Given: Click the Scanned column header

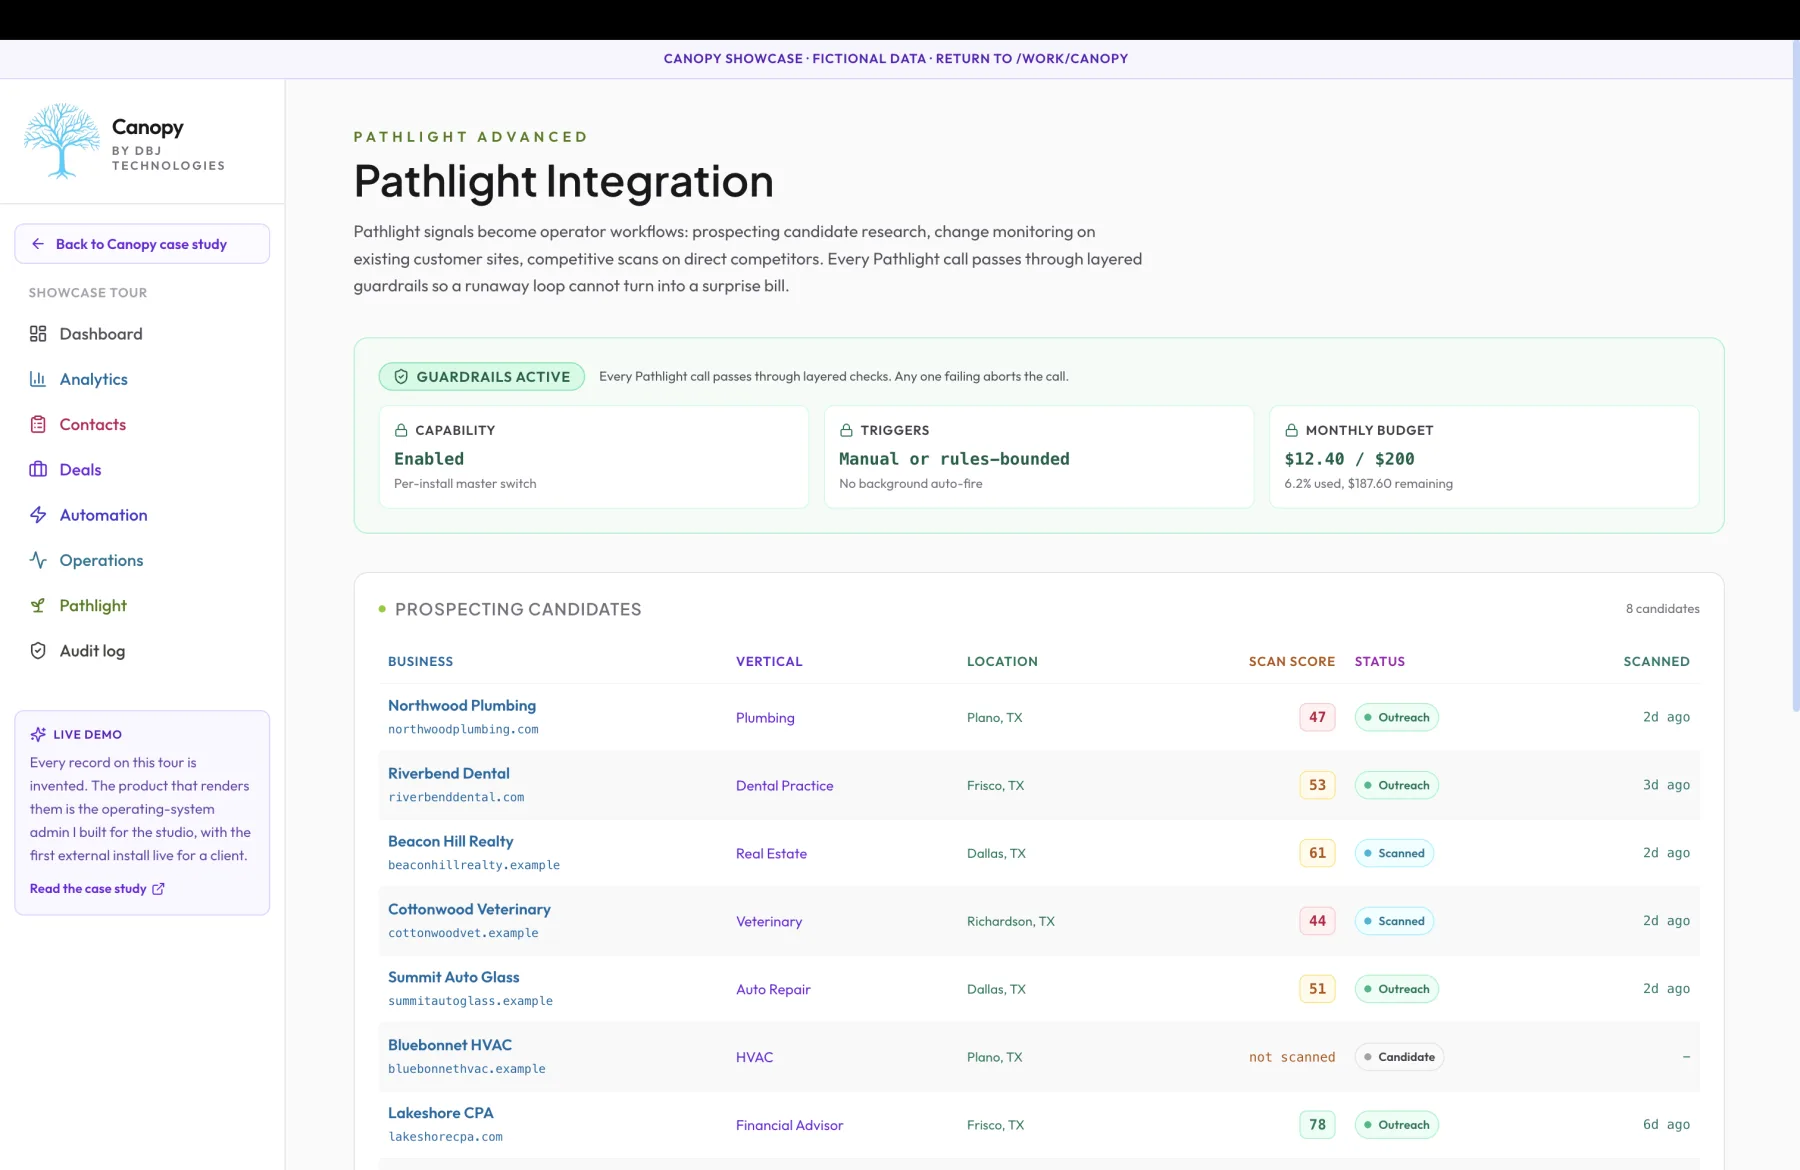Looking at the screenshot, I should [x=1656, y=662].
